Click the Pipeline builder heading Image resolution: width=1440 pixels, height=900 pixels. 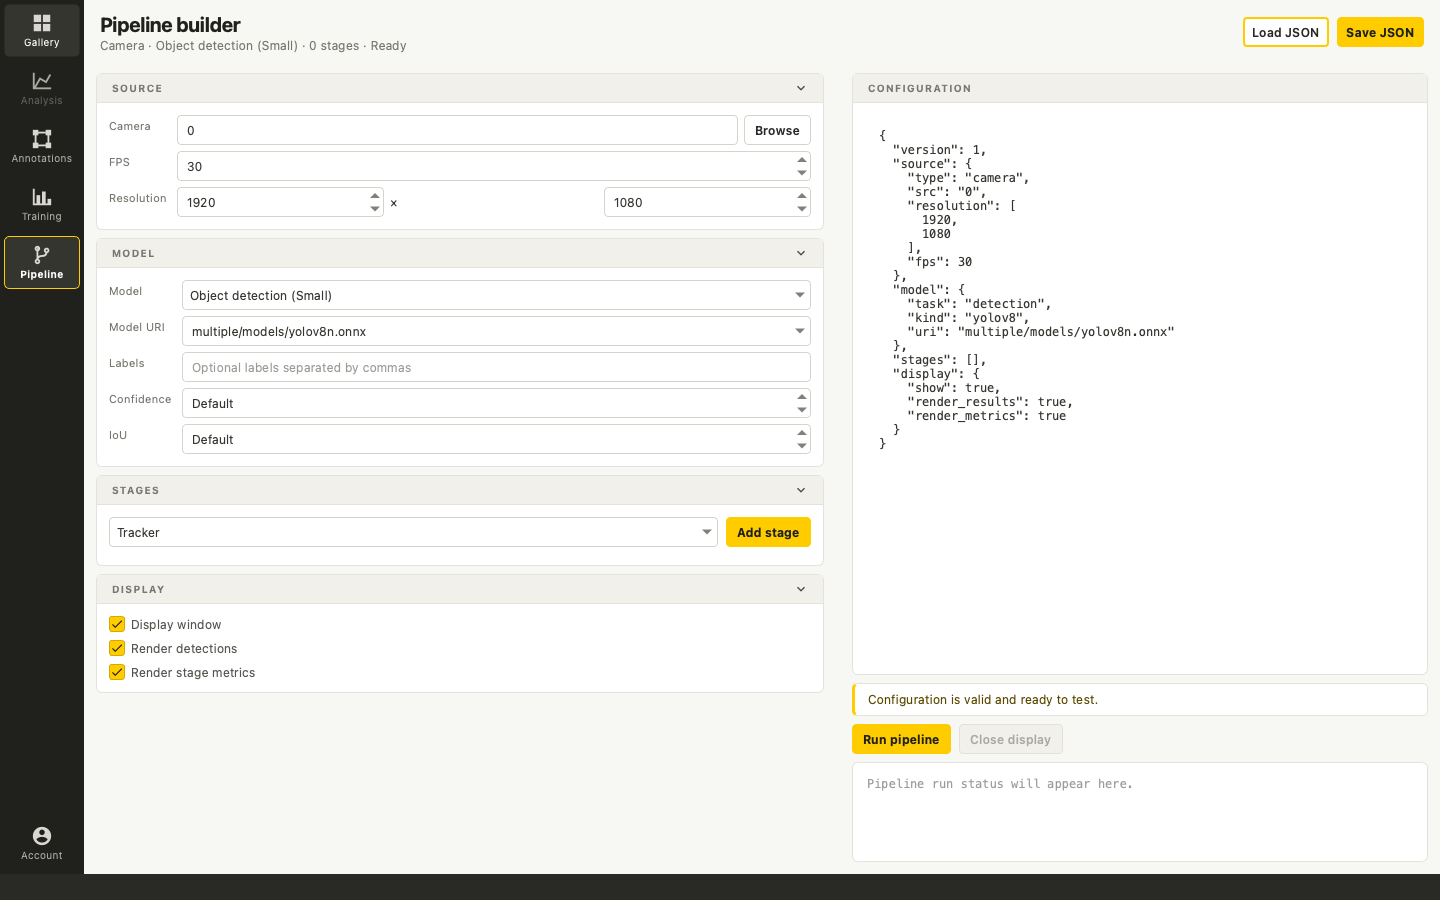[x=170, y=25]
